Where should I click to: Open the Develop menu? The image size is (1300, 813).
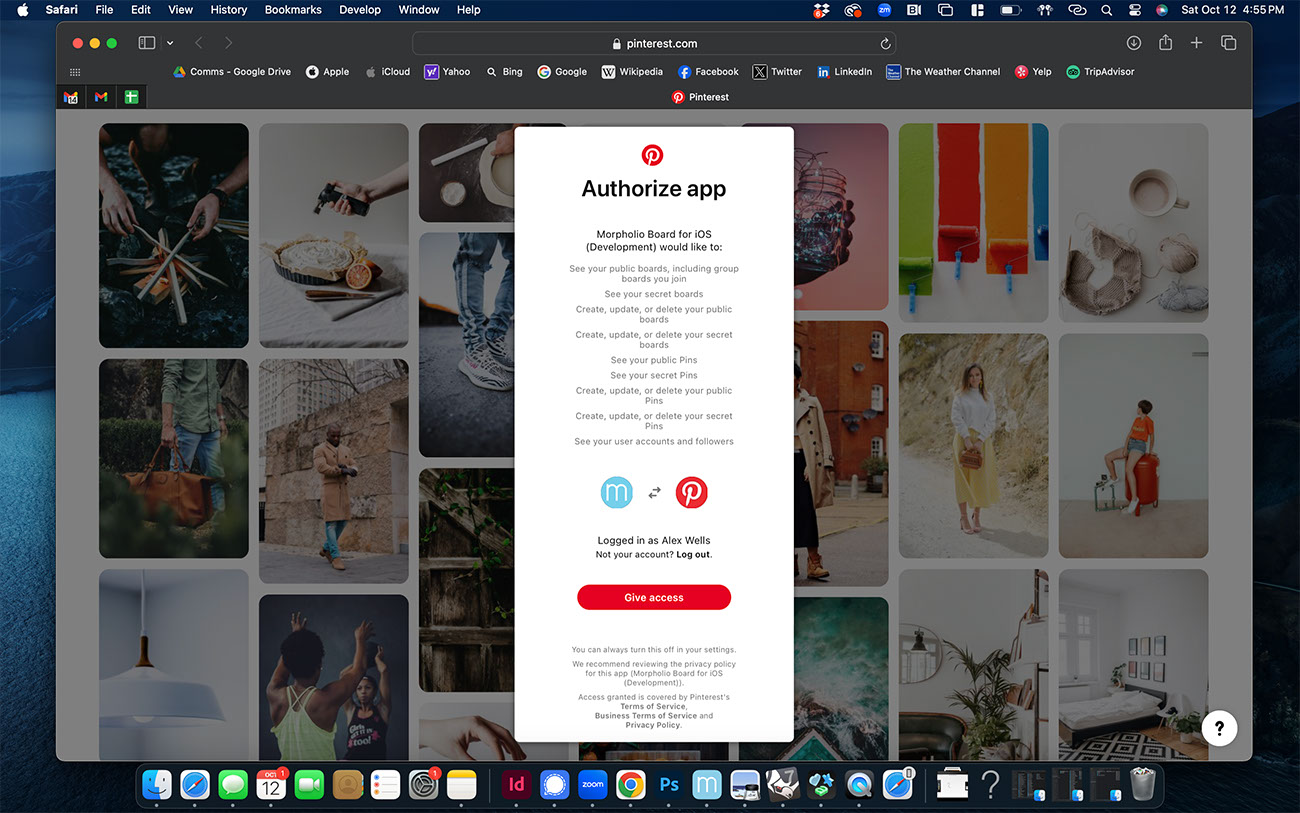(360, 10)
